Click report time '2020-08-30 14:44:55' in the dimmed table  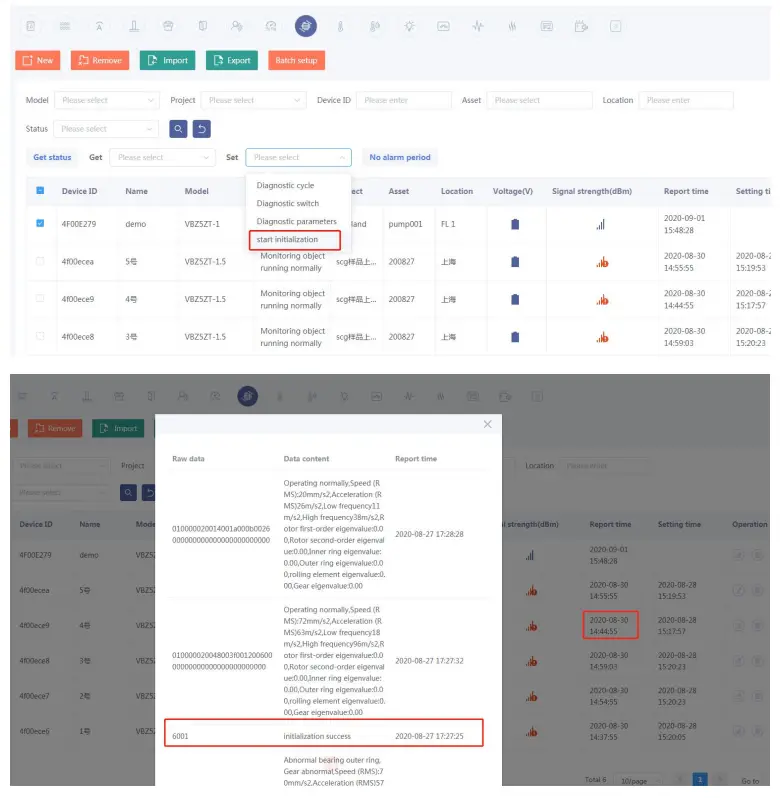[609, 625]
